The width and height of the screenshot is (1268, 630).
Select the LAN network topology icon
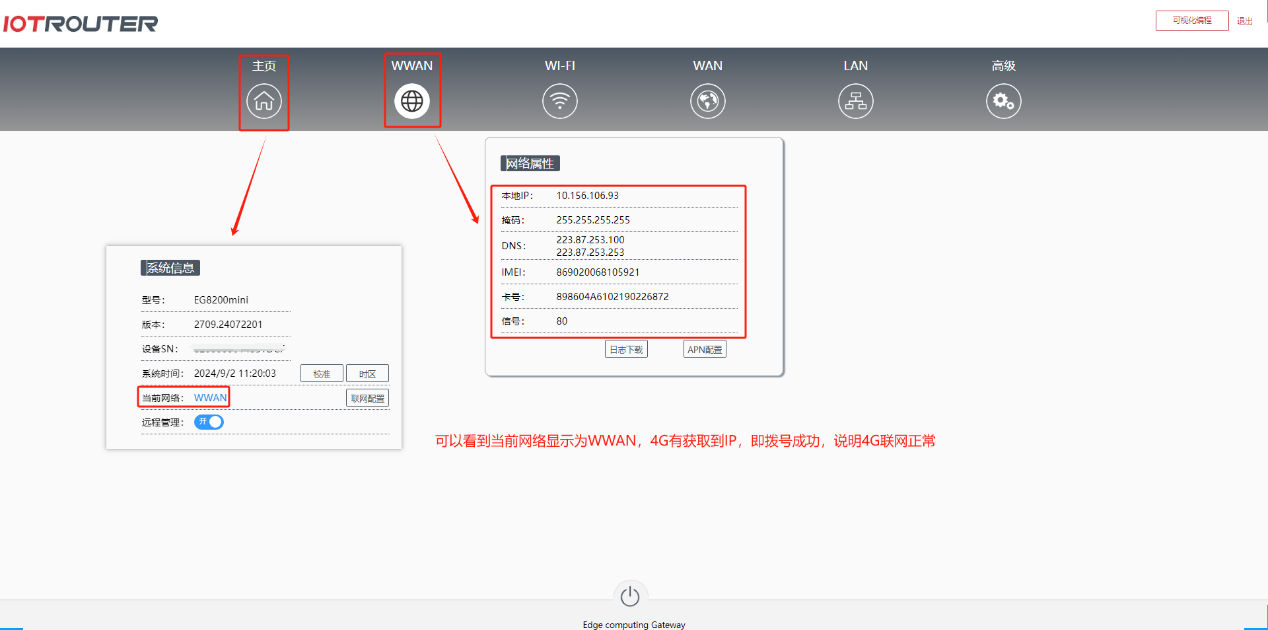[855, 100]
